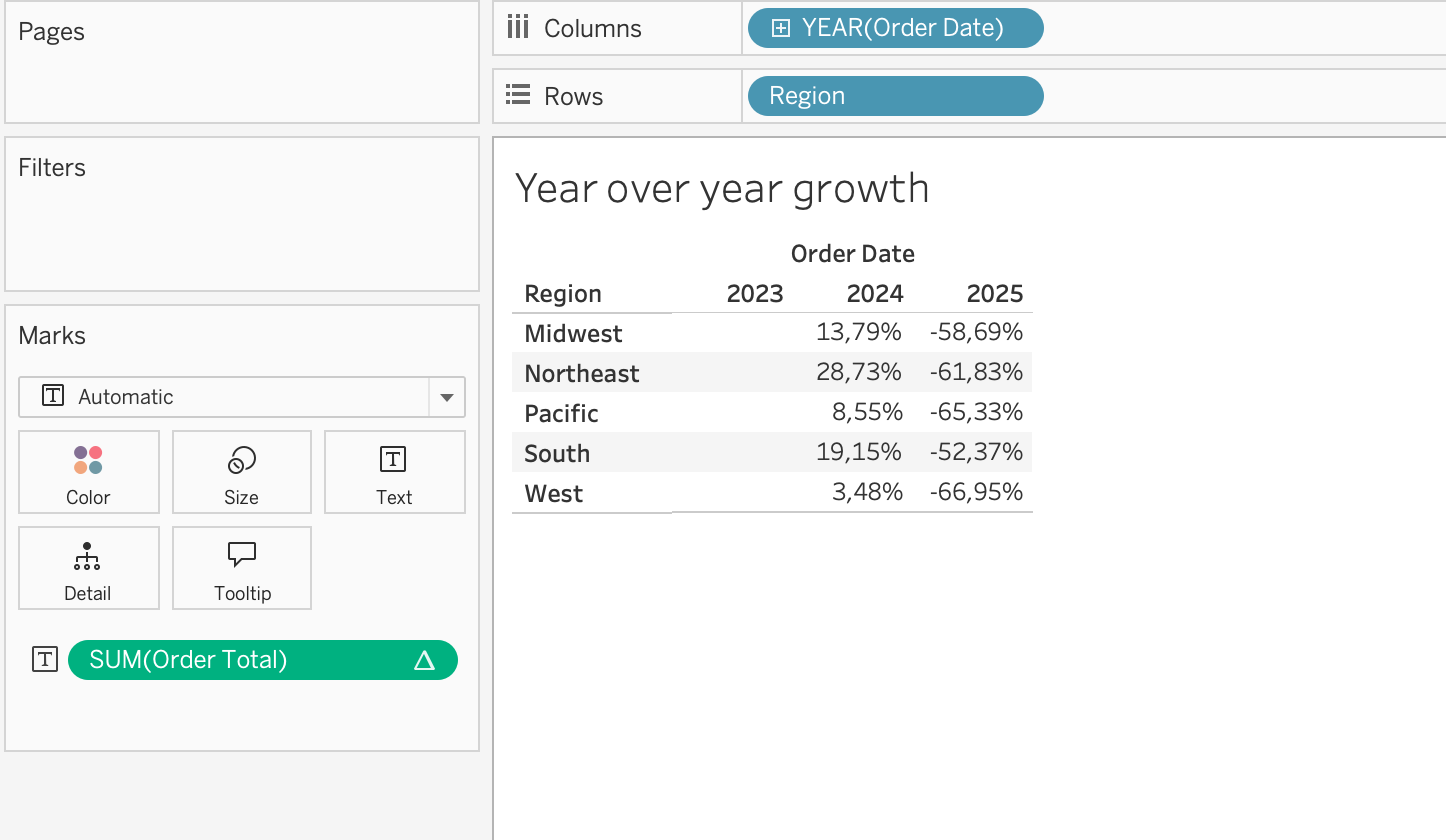
Task: Select the Region pill on Rows
Action: coord(894,96)
